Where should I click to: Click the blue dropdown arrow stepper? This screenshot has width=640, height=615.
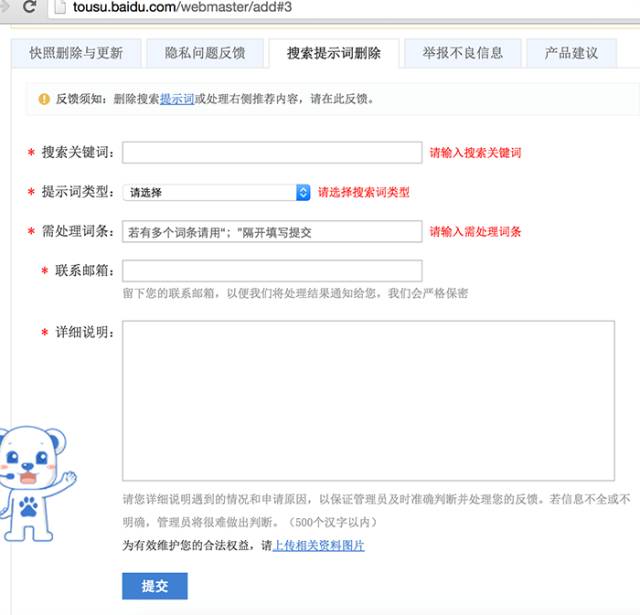[x=303, y=192]
